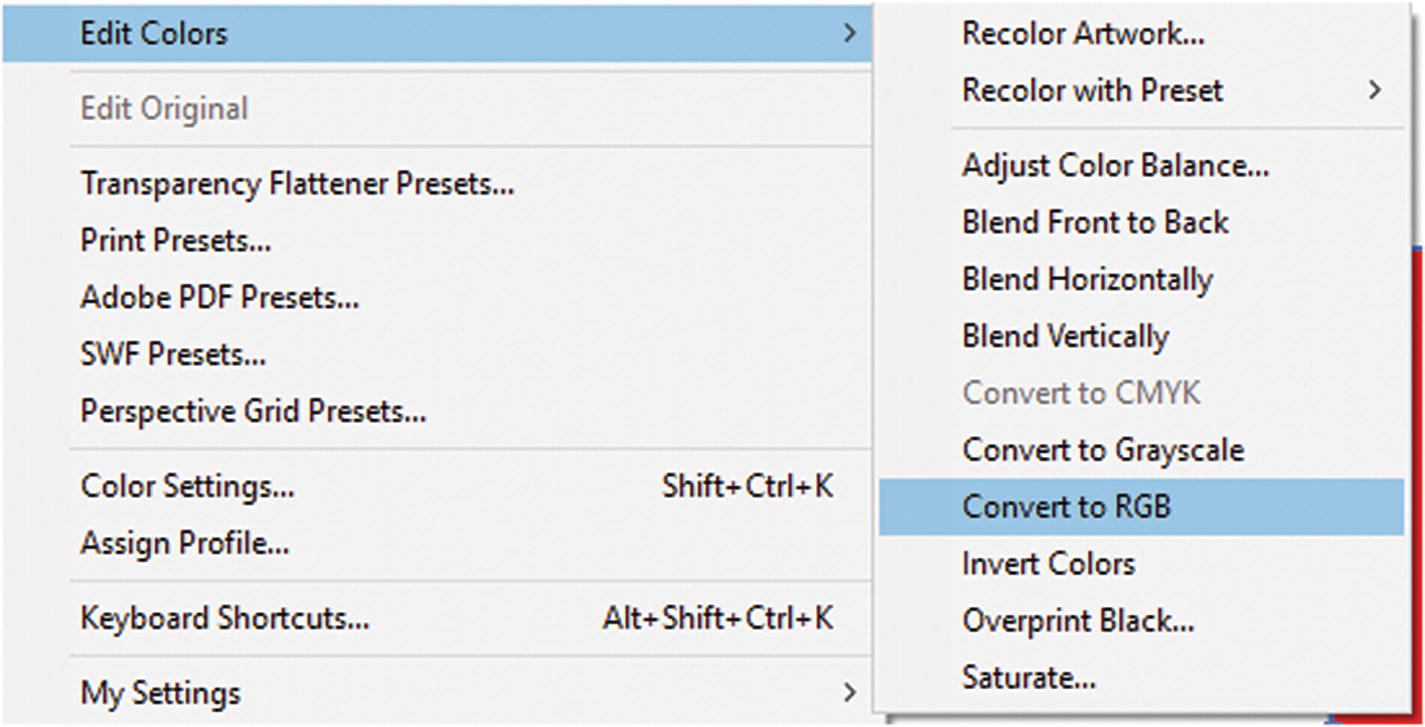Choose Blend Horizontally command
Screen dimensions: 1425x727
pyautogui.click(x=1087, y=279)
